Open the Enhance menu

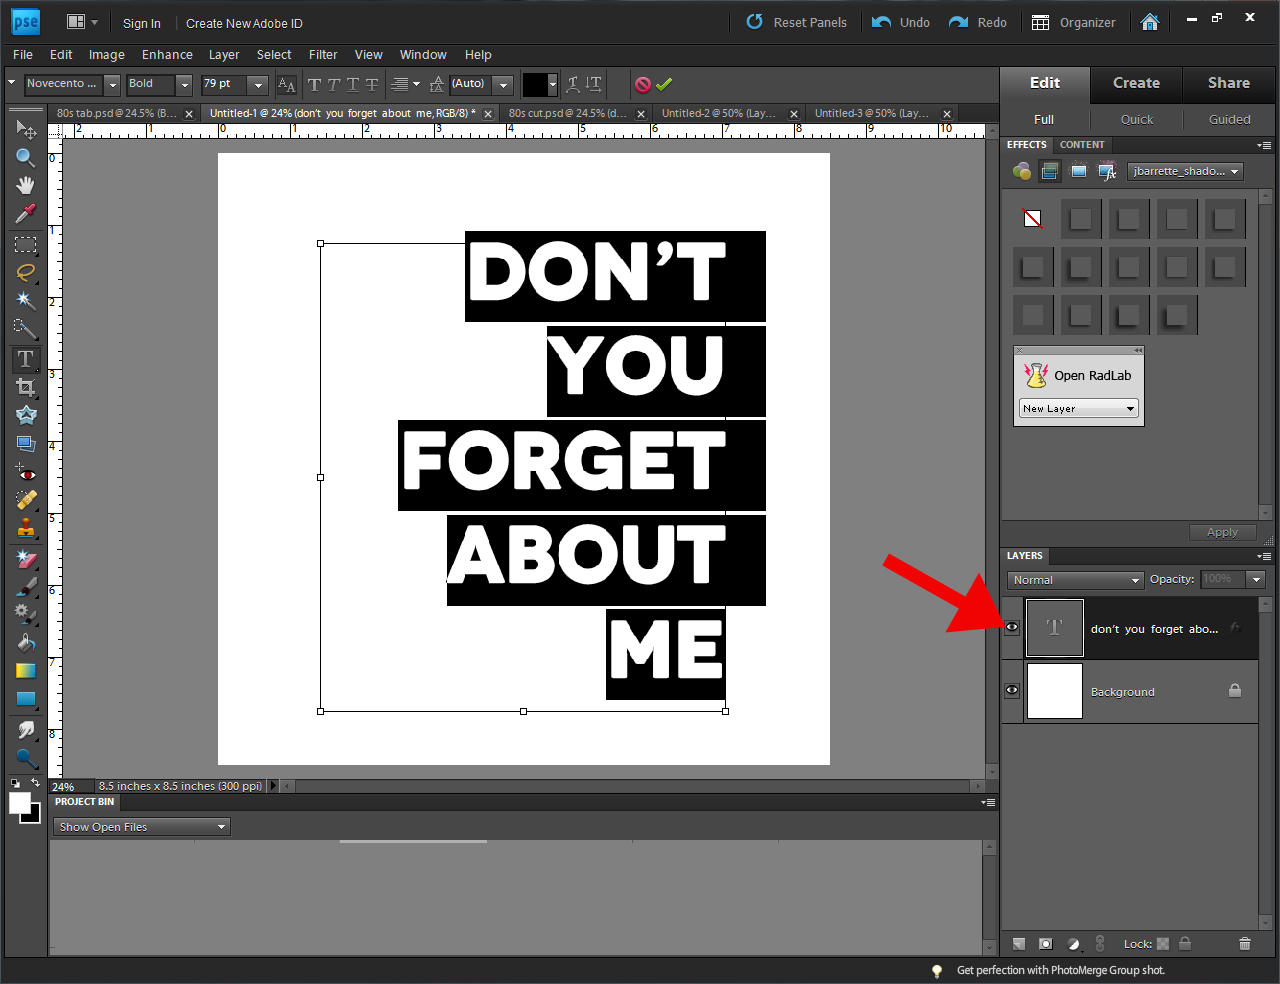tap(166, 54)
